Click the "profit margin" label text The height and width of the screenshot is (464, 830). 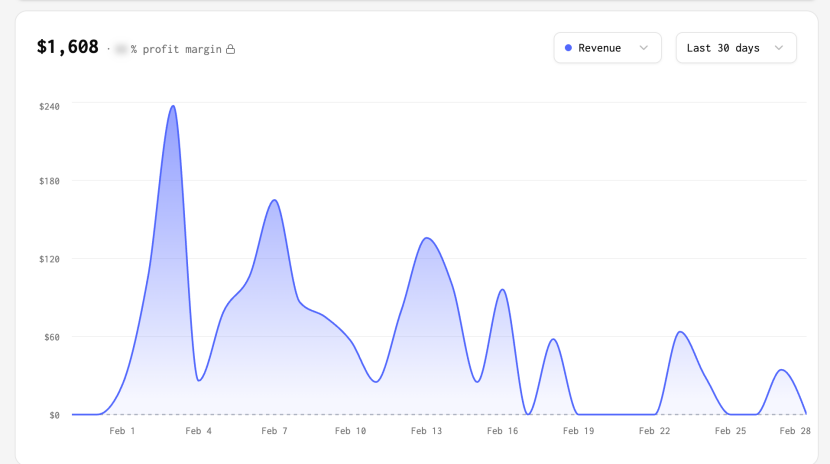[181, 49]
